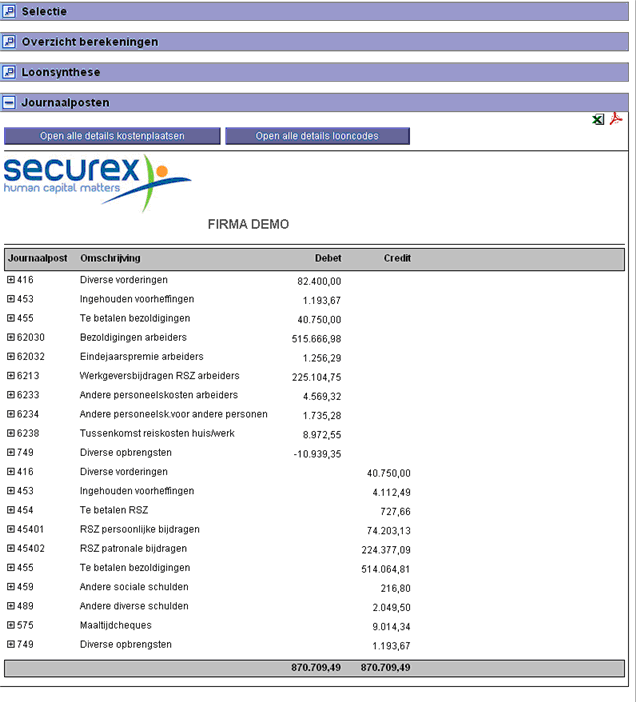Click the Credit column header
Screen dimensions: 636x702
click(397, 258)
